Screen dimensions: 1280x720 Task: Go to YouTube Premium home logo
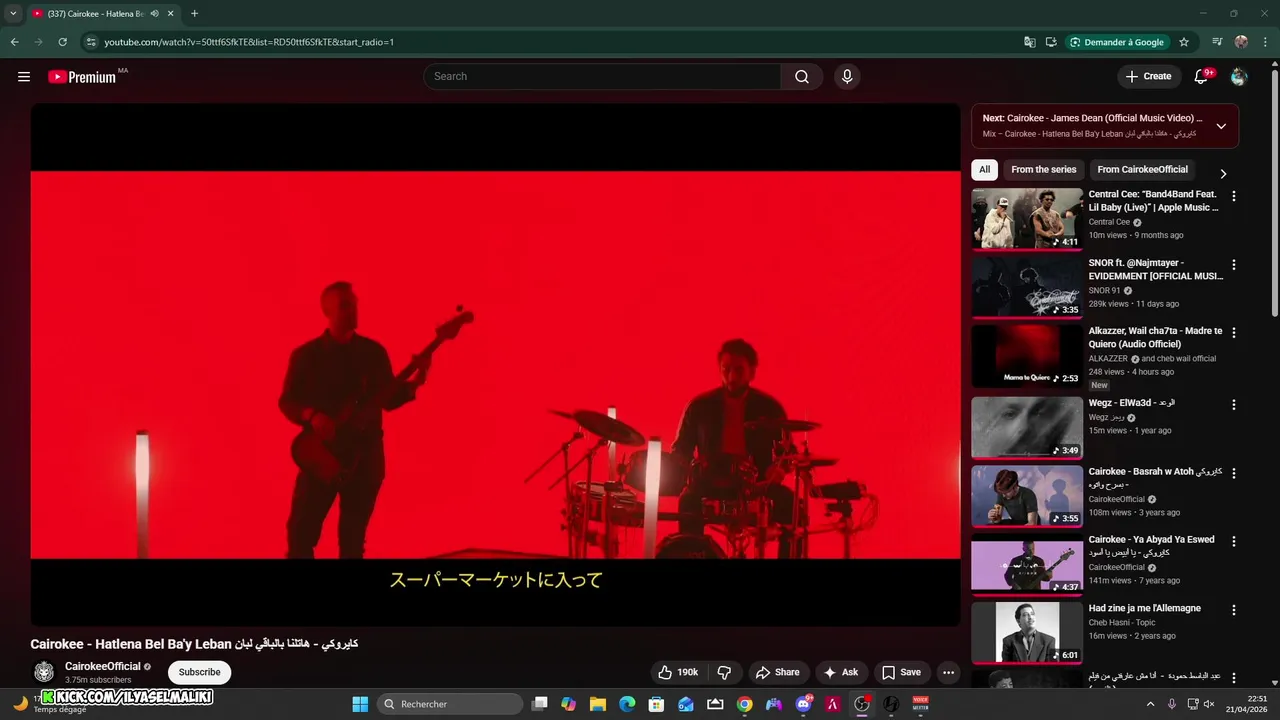pyautogui.click(x=82, y=77)
